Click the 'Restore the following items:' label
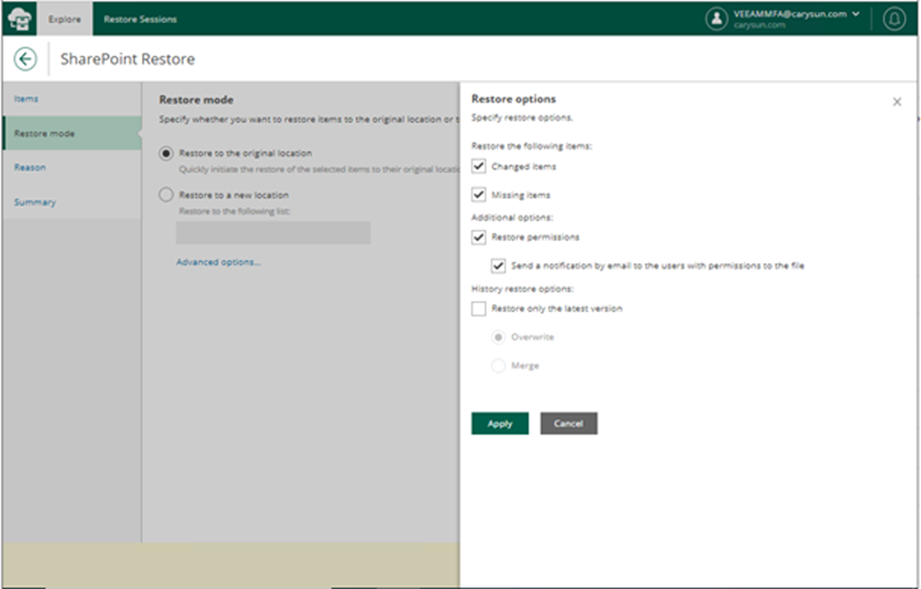This screenshot has height=589, width=921. (532, 146)
